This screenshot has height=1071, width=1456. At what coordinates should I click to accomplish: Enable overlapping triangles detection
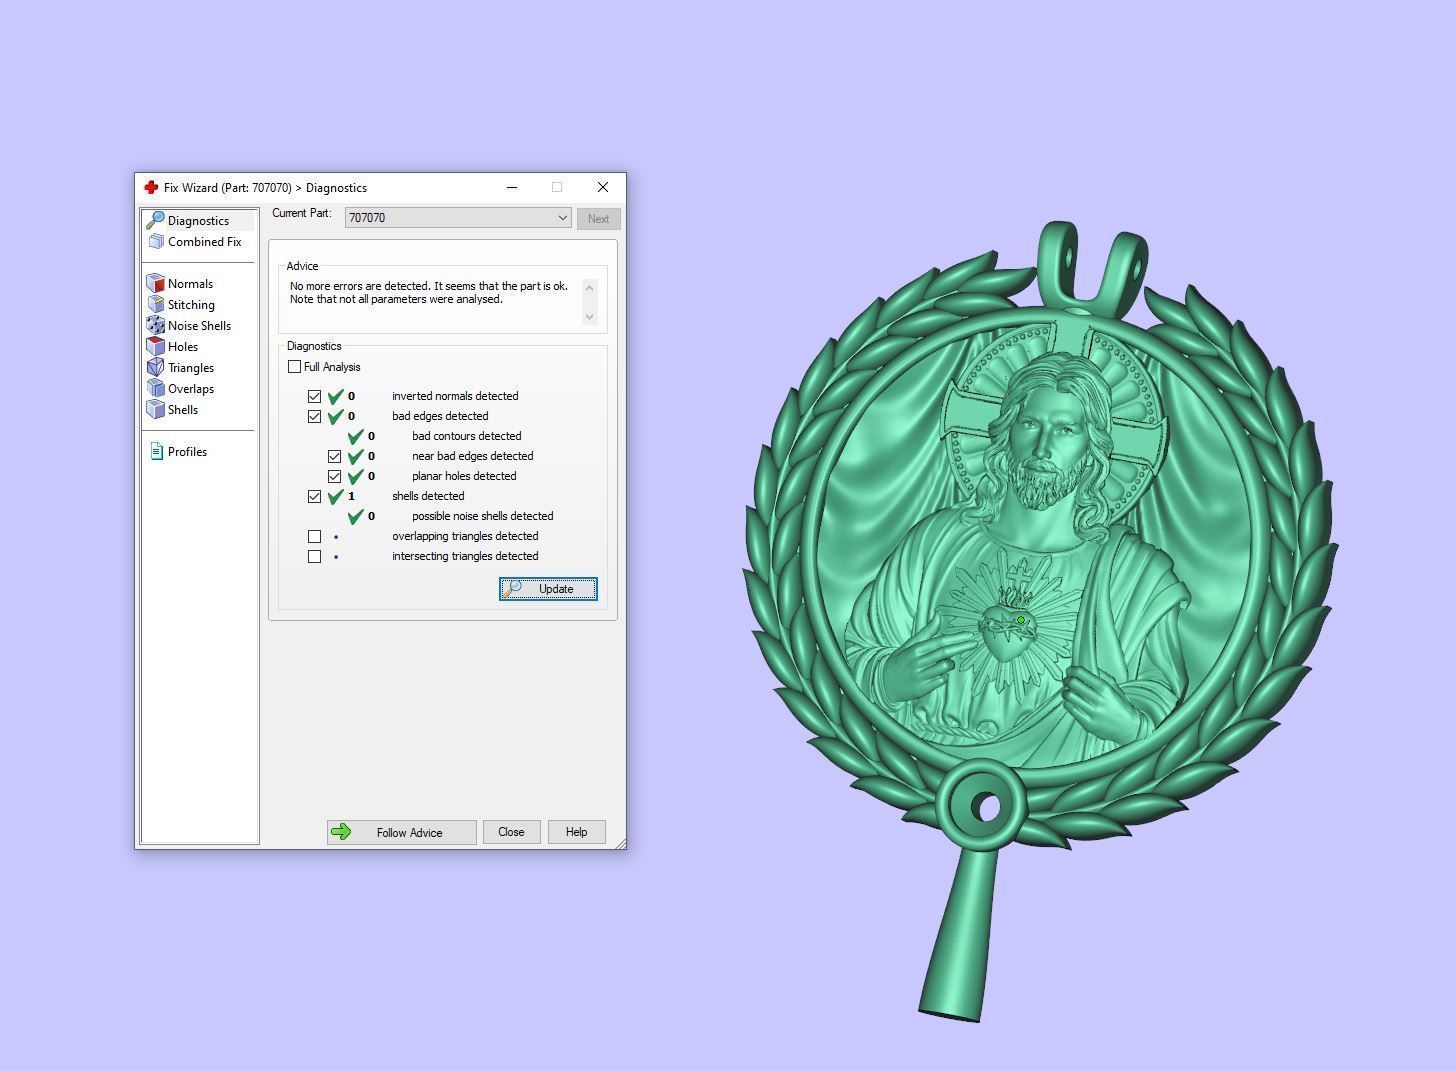pos(315,536)
